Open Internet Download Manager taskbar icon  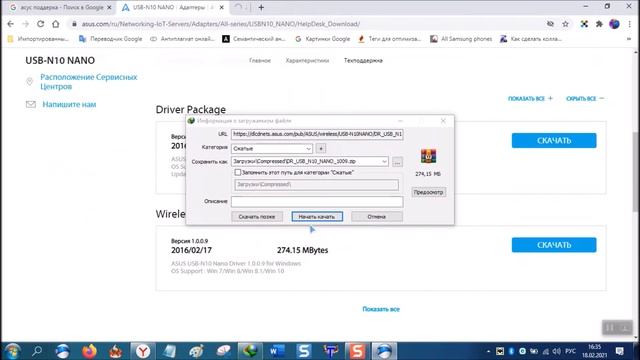(x=250, y=351)
